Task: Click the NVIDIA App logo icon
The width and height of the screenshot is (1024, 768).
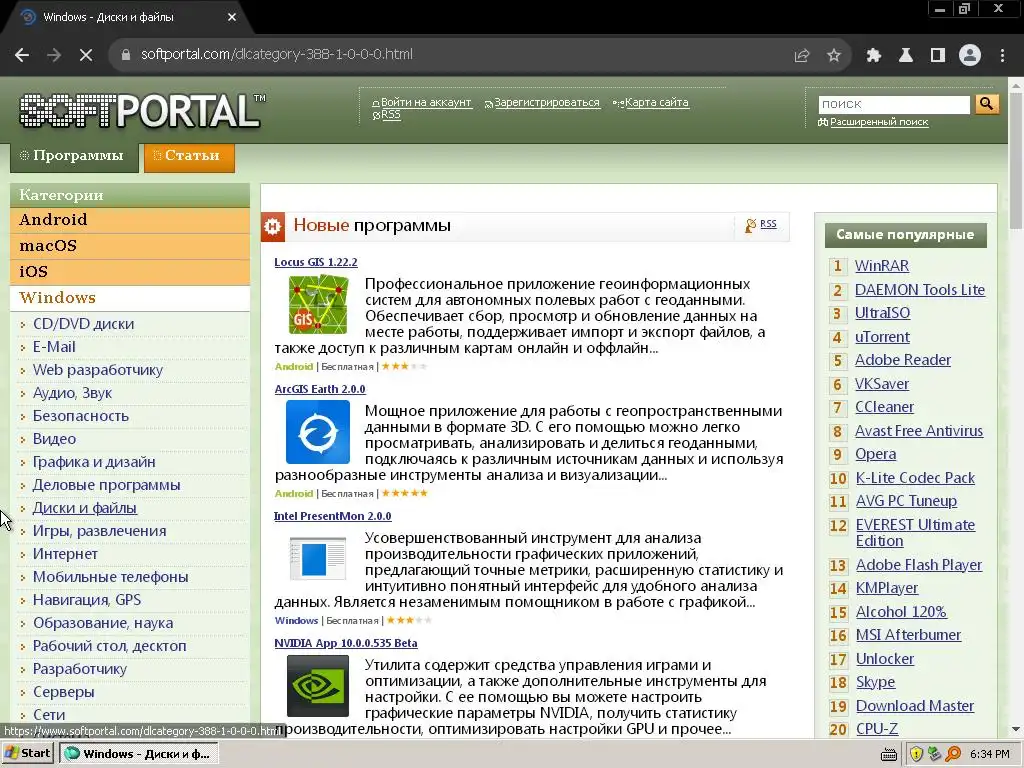Action: click(318, 686)
